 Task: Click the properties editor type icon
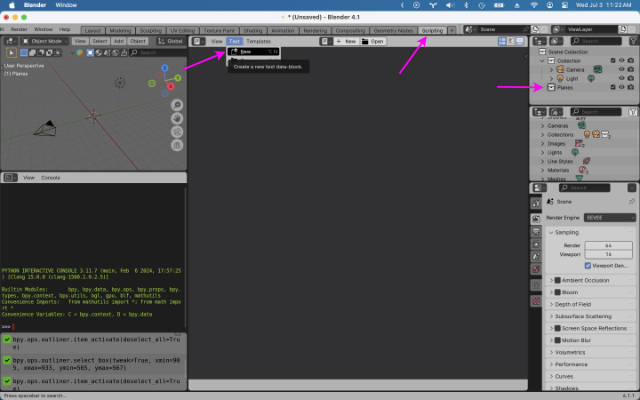point(539,188)
